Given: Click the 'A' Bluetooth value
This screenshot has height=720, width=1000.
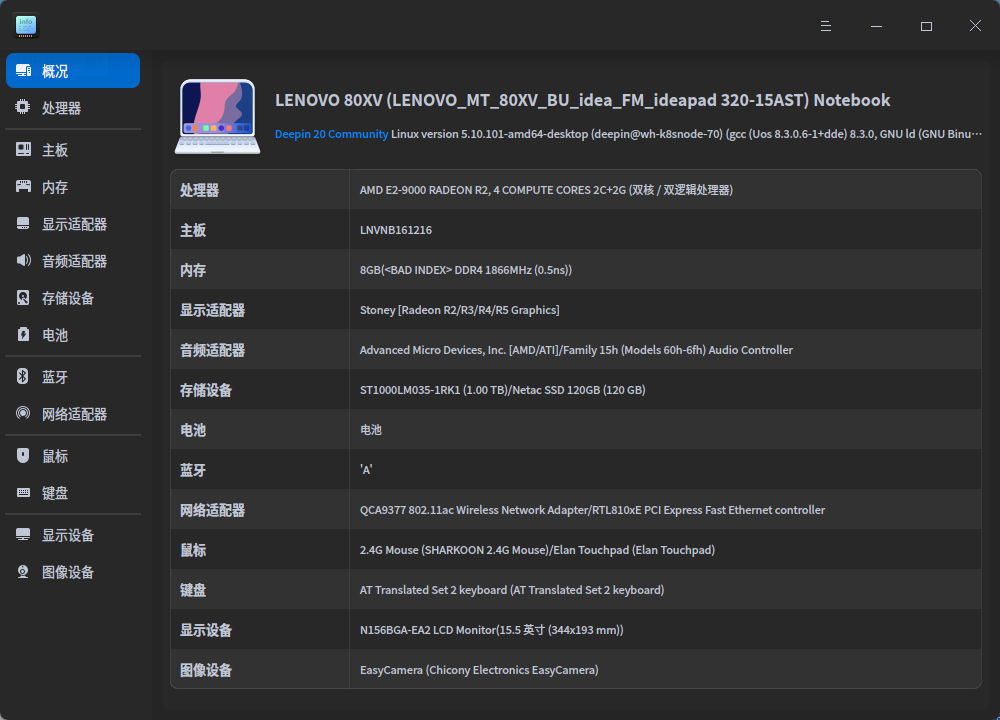Looking at the screenshot, I should click(x=366, y=470).
